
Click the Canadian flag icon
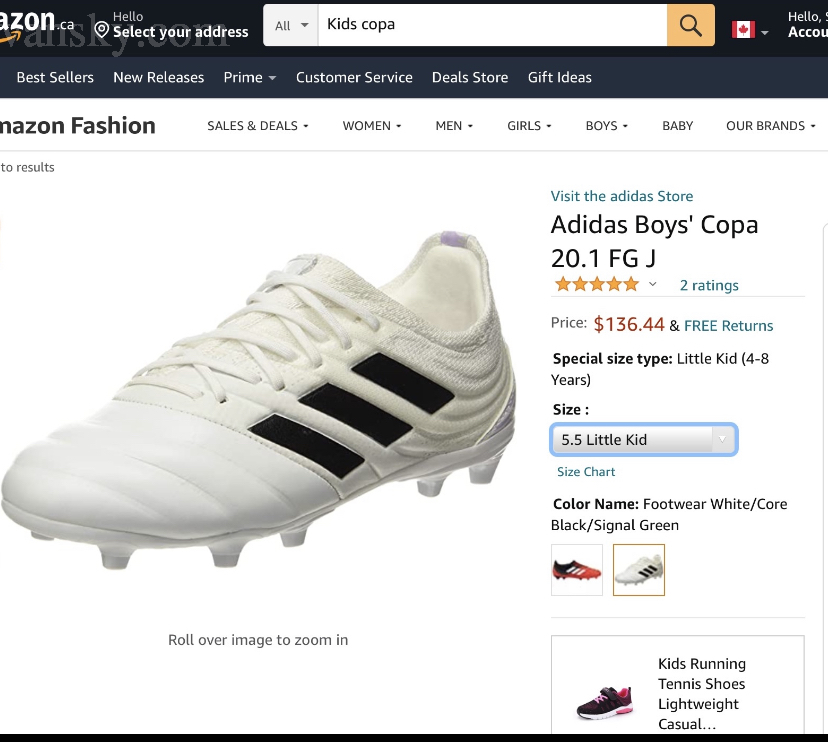(x=743, y=29)
